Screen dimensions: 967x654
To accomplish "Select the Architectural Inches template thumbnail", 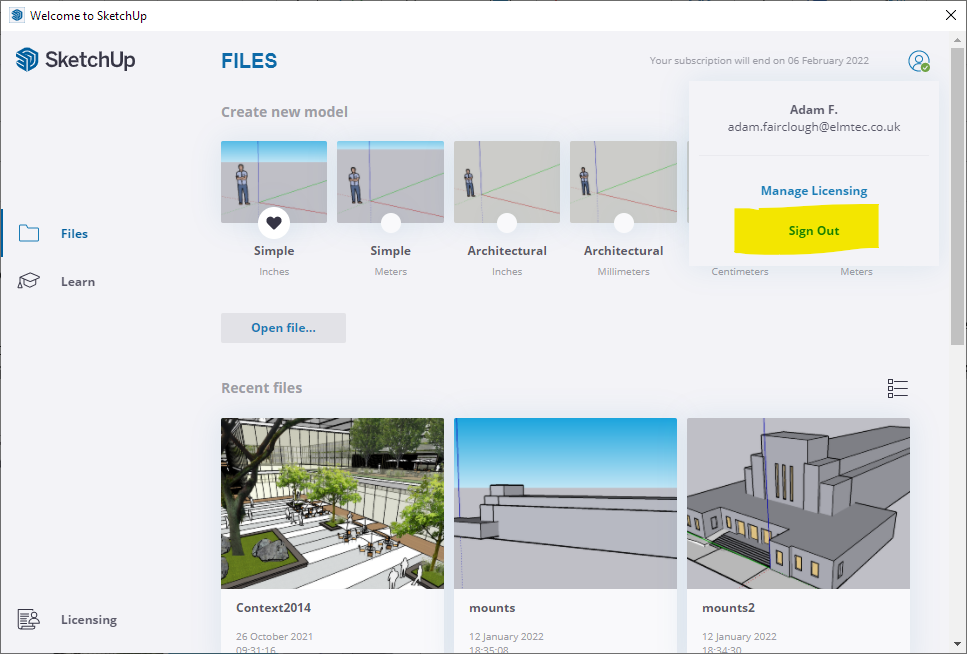I will [507, 181].
